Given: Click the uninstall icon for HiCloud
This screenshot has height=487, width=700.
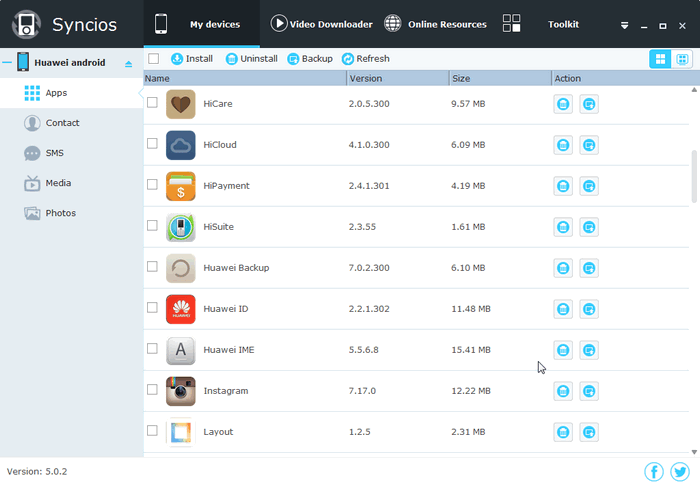Looking at the screenshot, I should (563, 145).
